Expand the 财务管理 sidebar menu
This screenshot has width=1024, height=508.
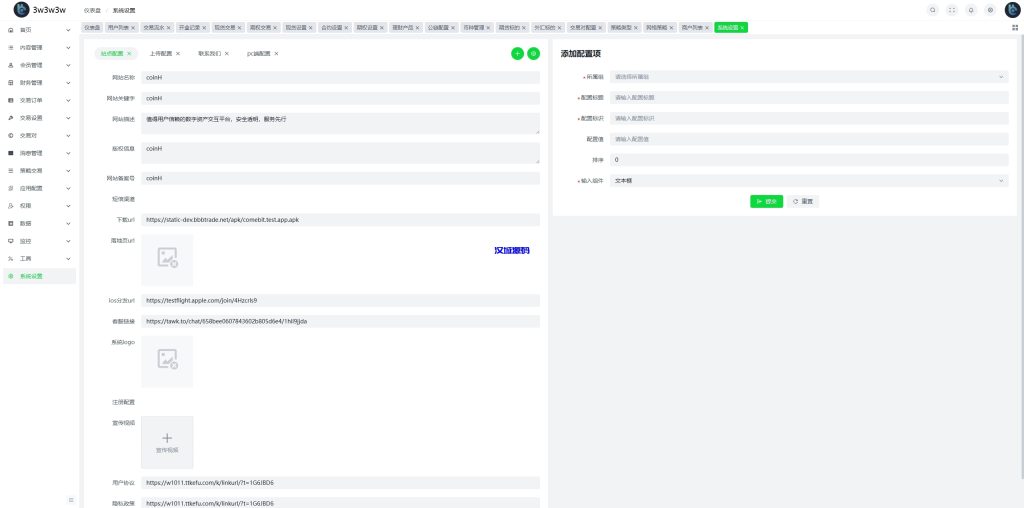click(38, 82)
